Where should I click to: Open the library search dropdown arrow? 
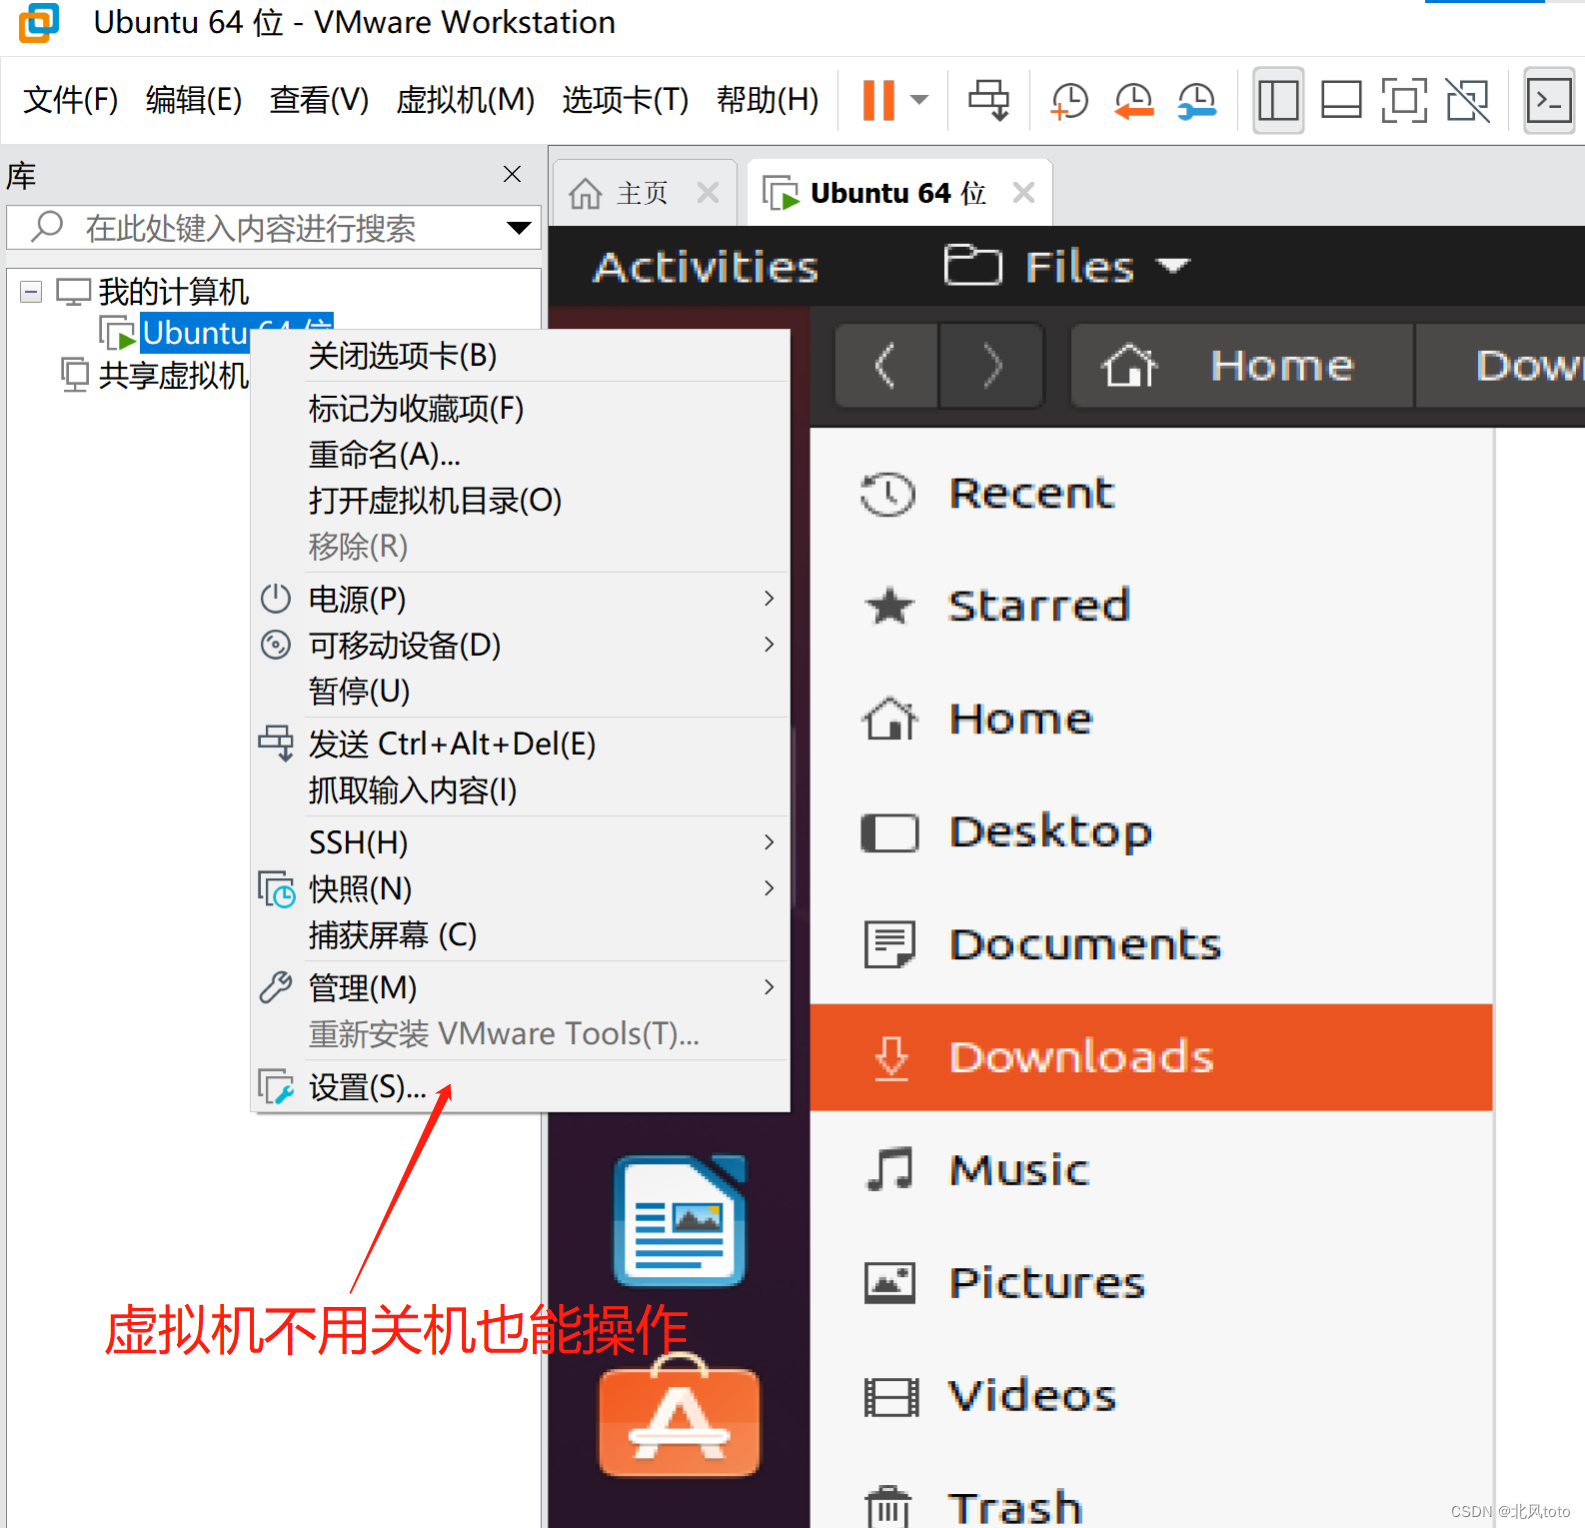[519, 228]
